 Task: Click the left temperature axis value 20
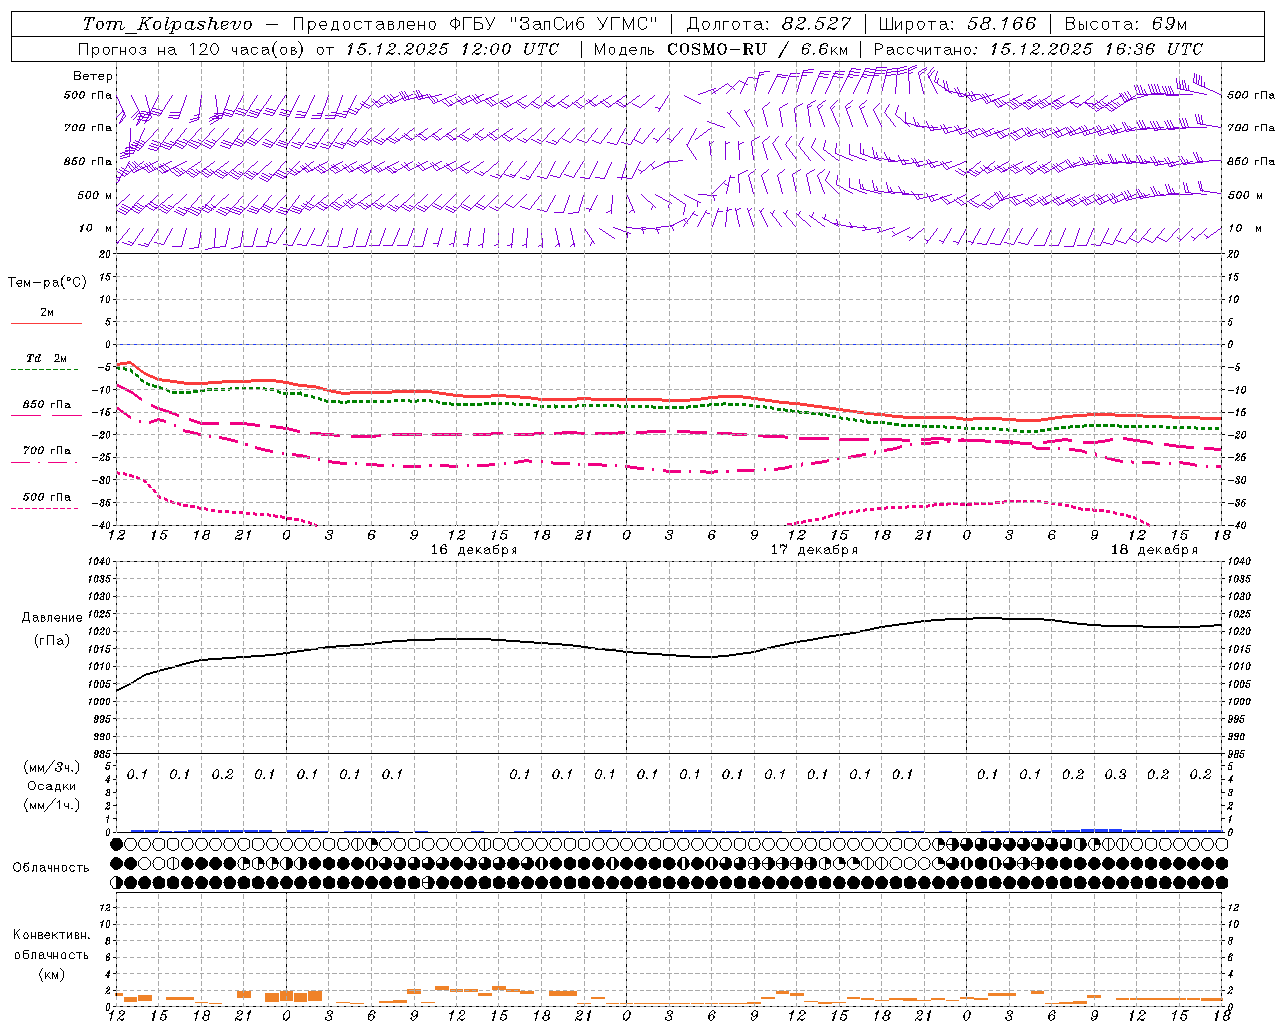pos(106,254)
